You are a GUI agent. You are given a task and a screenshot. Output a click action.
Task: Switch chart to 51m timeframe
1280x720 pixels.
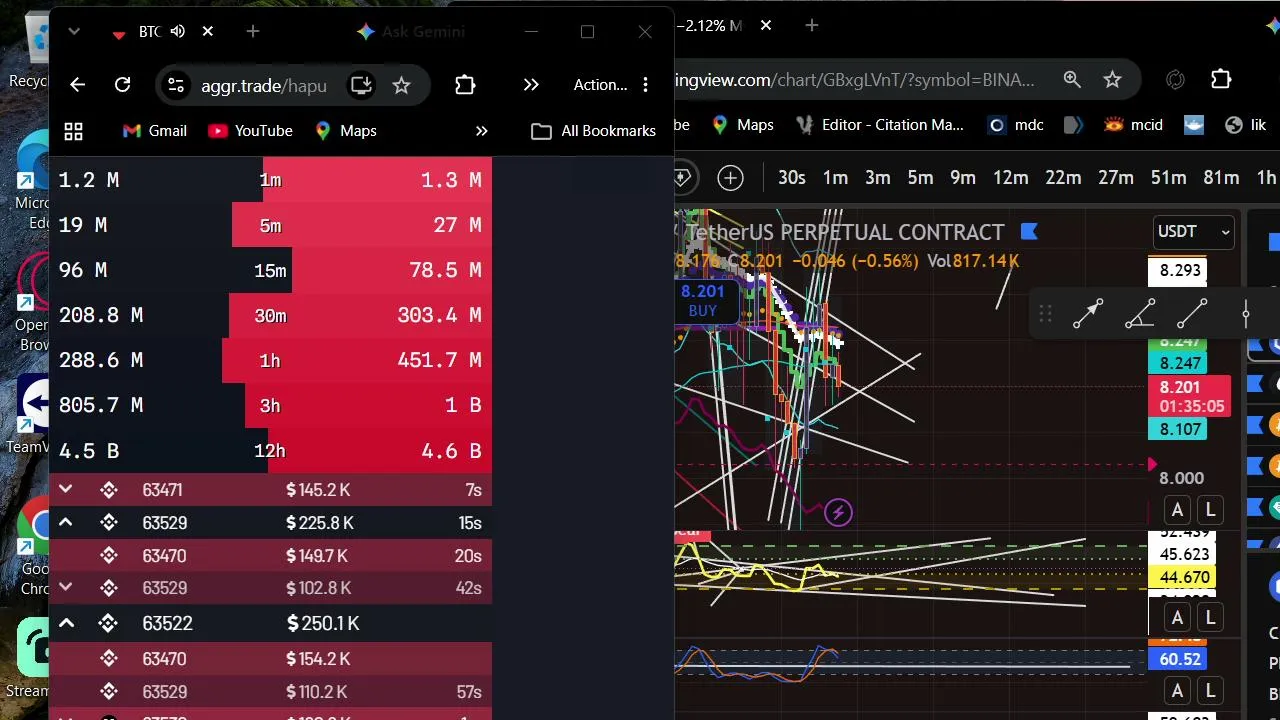pyautogui.click(x=1168, y=178)
